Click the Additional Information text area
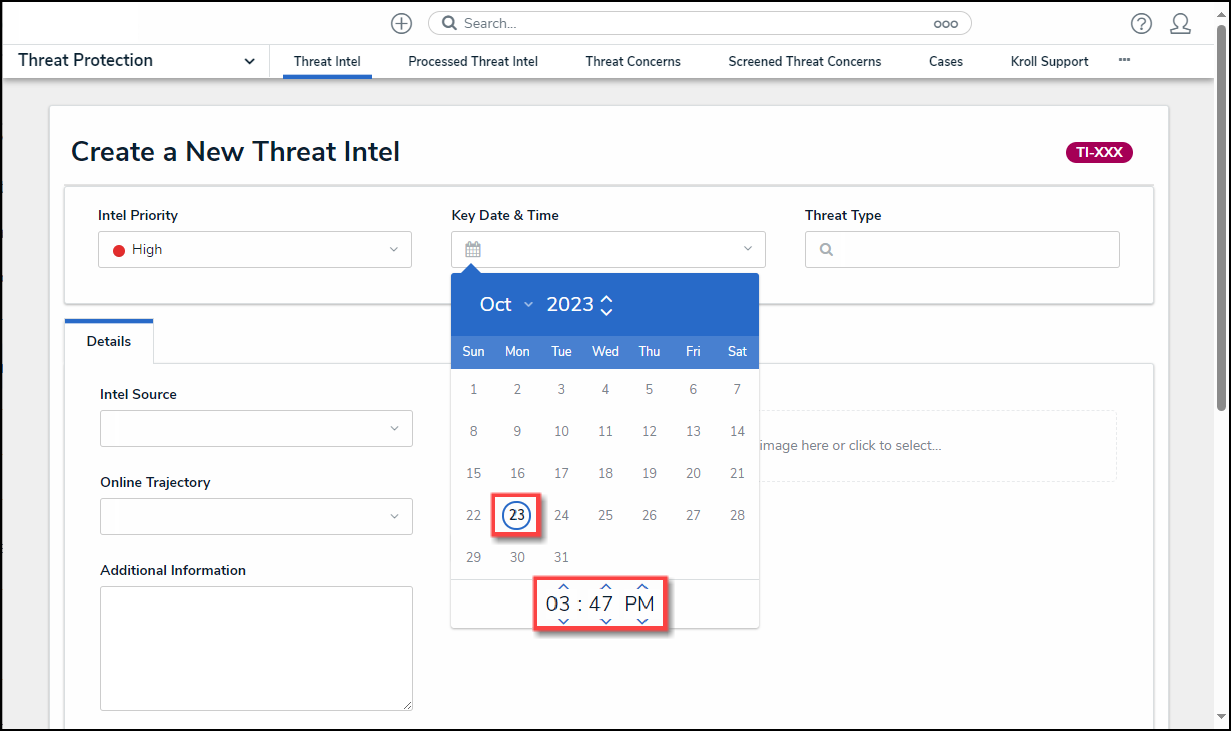This screenshot has width=1231, height=731. pos(256,647)
